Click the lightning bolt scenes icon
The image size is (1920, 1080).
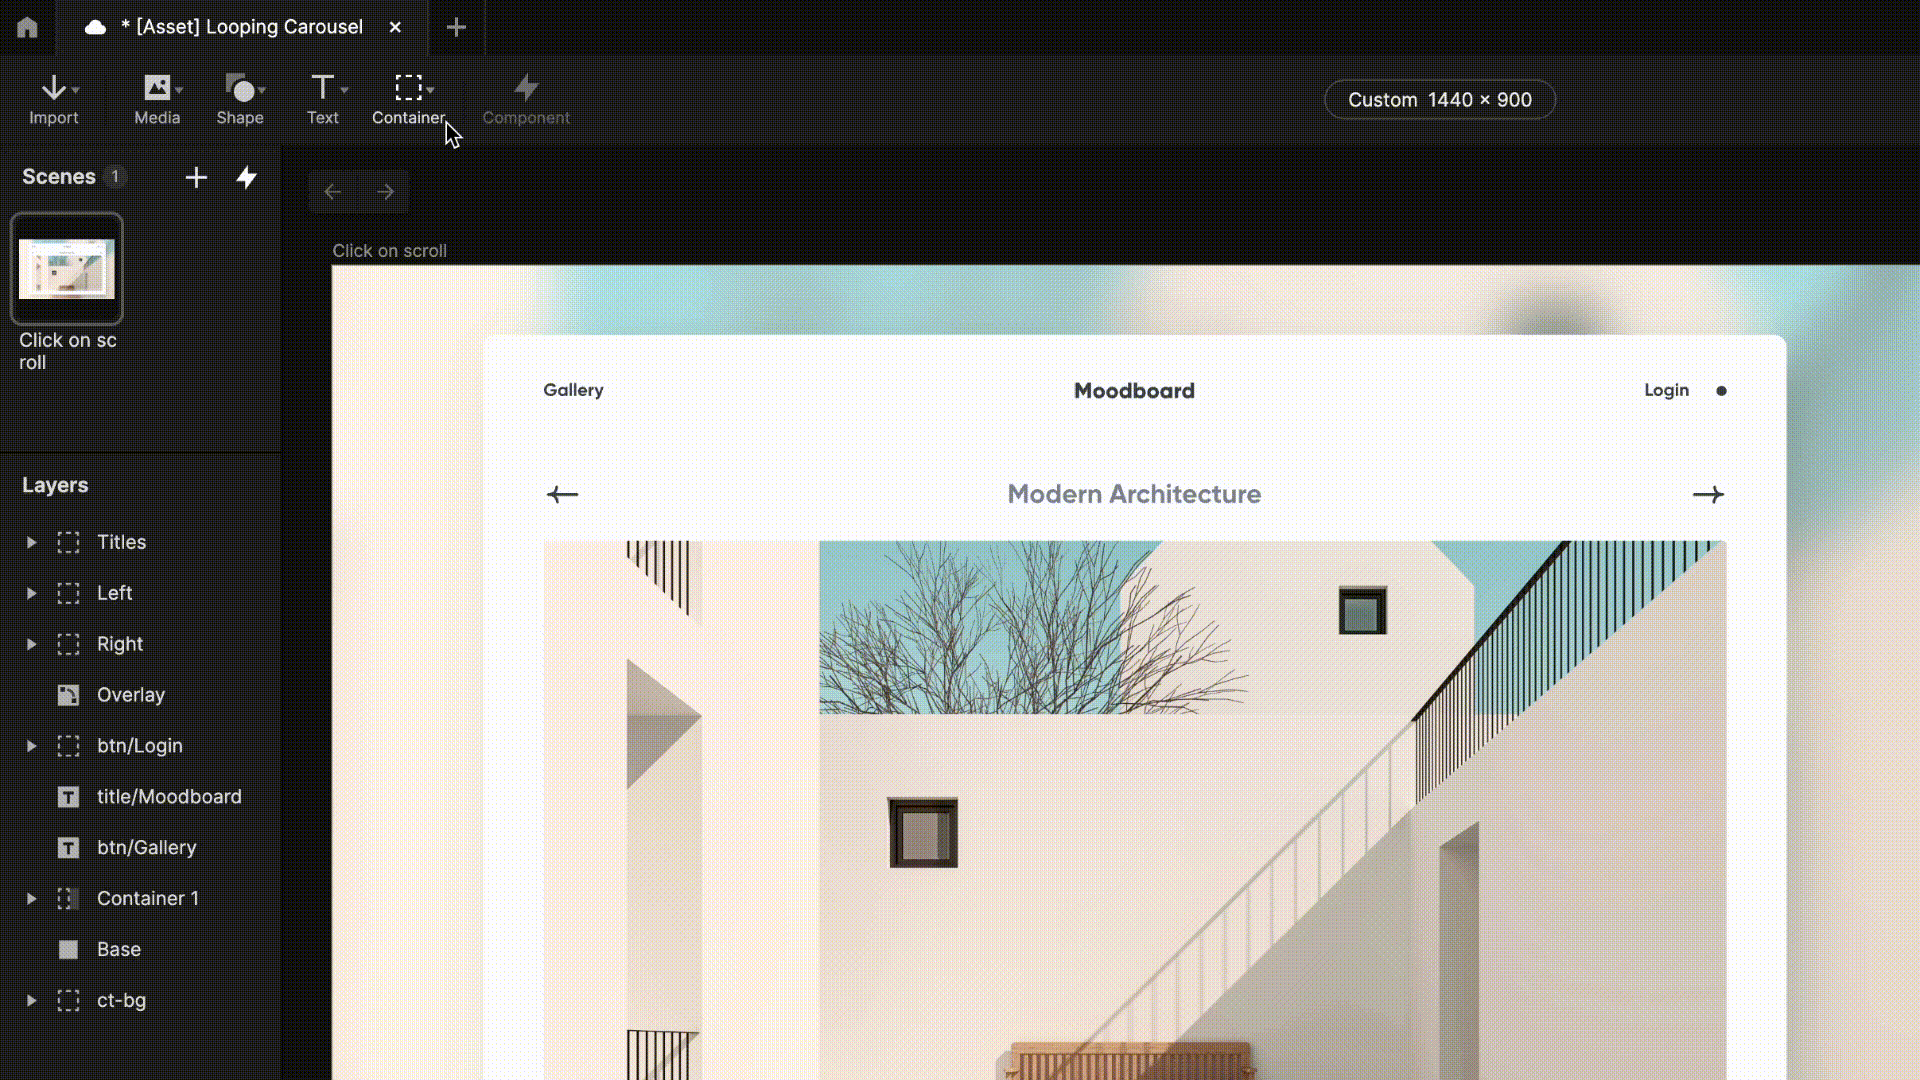click(245, 177)
